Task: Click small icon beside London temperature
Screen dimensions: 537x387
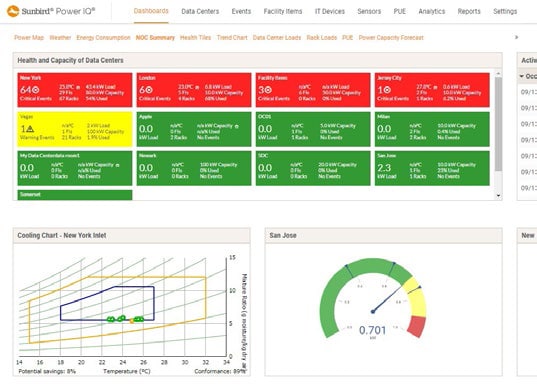Action: tap(197, 87)
